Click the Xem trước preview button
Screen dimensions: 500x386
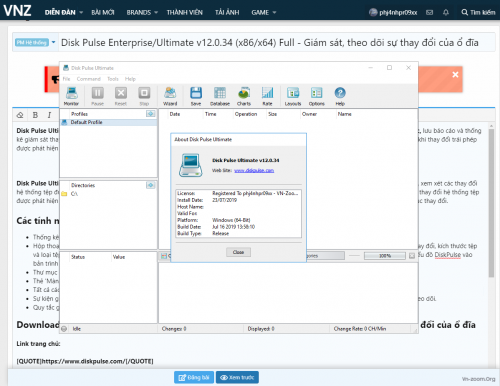(237, 377)
